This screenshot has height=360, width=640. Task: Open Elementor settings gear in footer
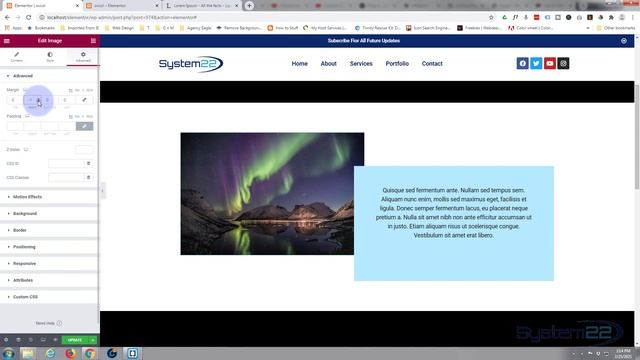6,340
